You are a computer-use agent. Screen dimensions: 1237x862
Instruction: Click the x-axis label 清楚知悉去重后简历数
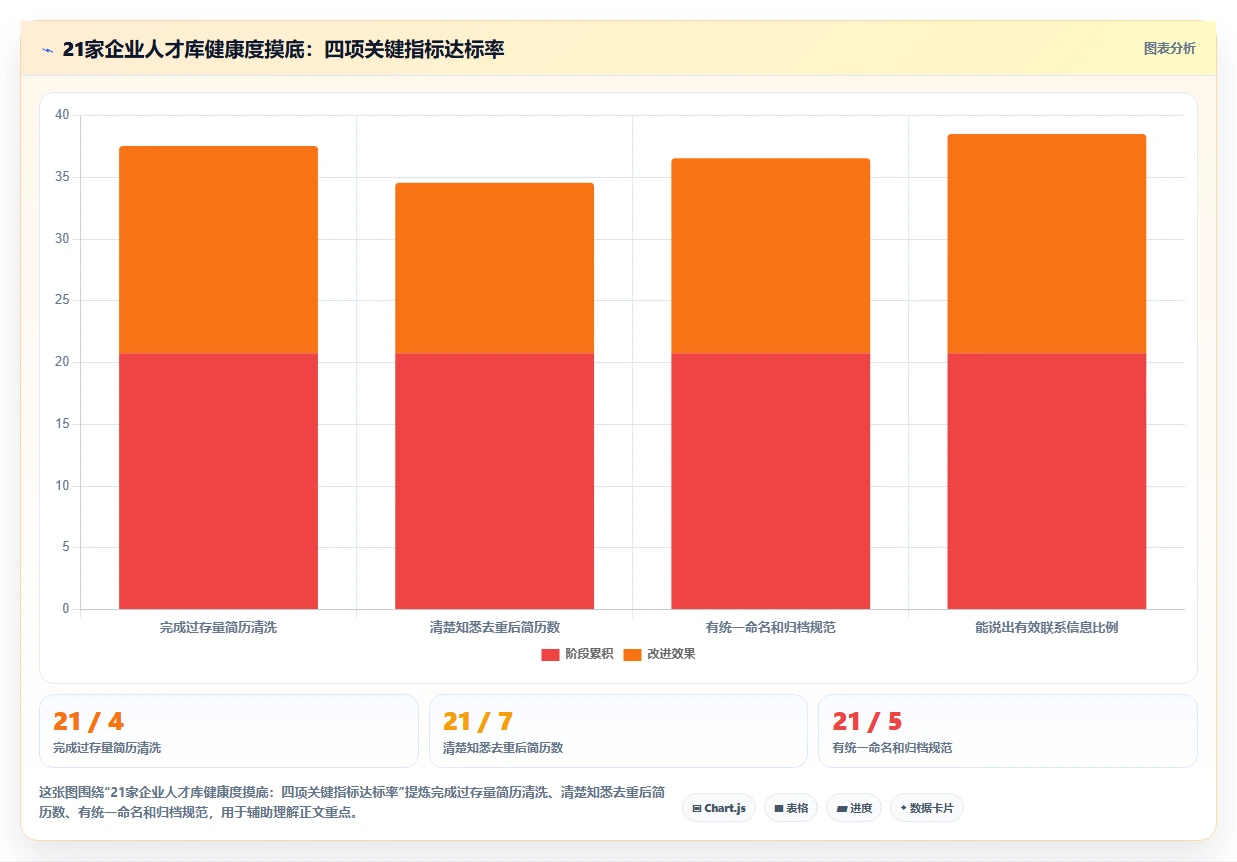pos(494,628)
